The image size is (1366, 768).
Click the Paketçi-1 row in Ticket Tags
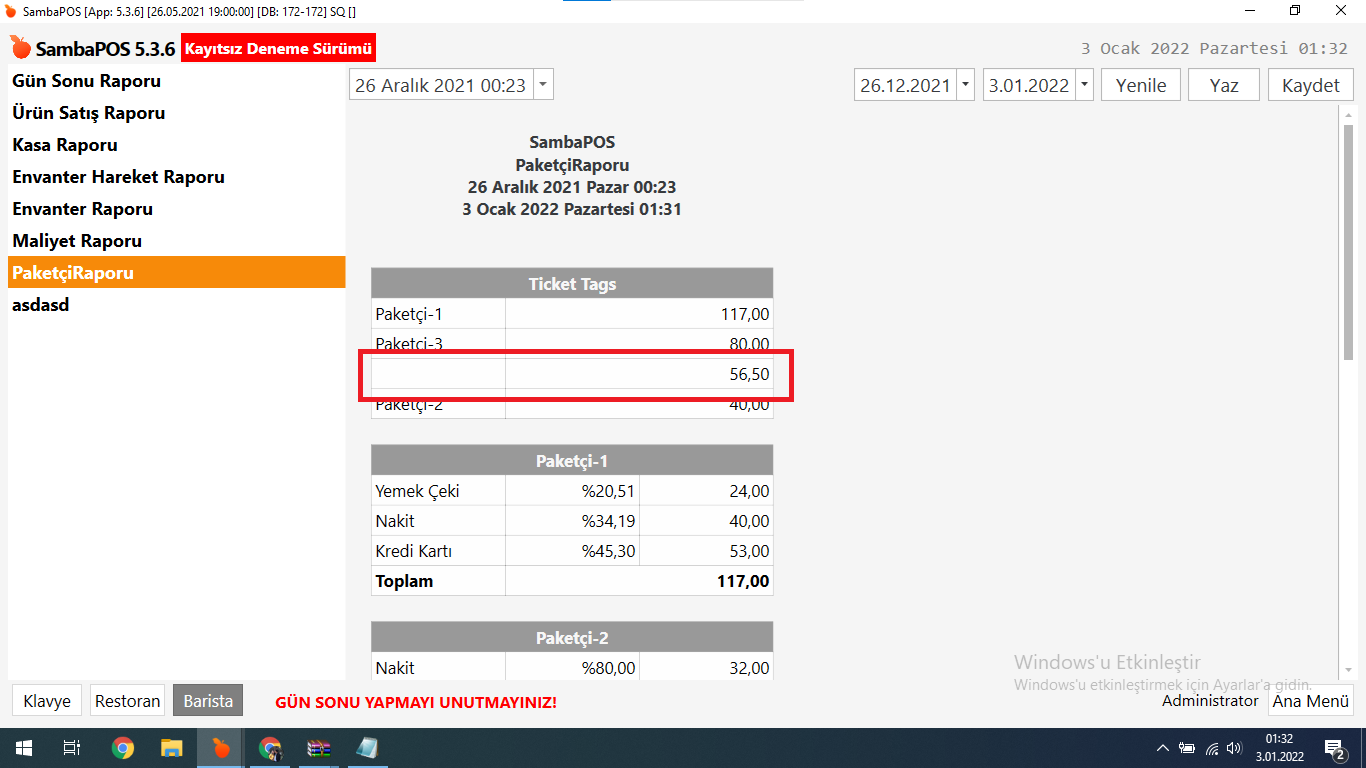pyautogui.click(x=572, y=314)
